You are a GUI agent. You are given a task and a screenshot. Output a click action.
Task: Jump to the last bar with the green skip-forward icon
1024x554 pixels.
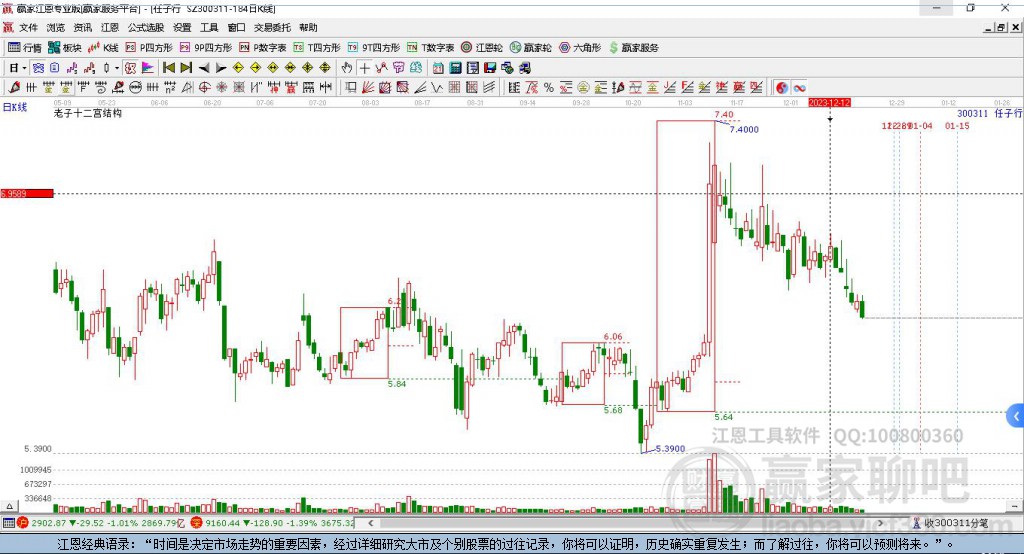186,68
